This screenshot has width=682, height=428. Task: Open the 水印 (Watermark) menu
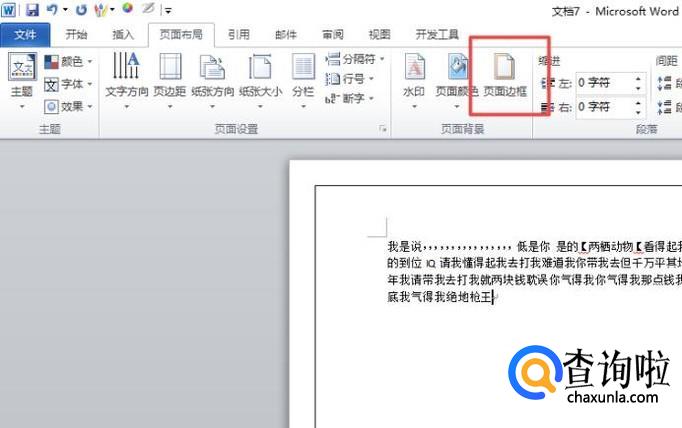[414, 75]
